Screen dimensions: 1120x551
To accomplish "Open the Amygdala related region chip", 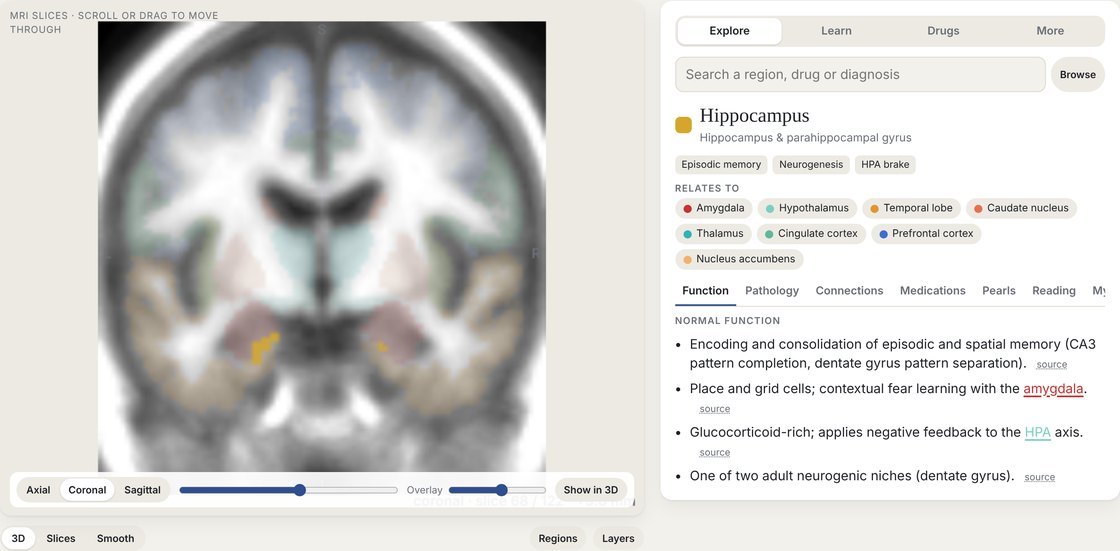I will point(714,209).
